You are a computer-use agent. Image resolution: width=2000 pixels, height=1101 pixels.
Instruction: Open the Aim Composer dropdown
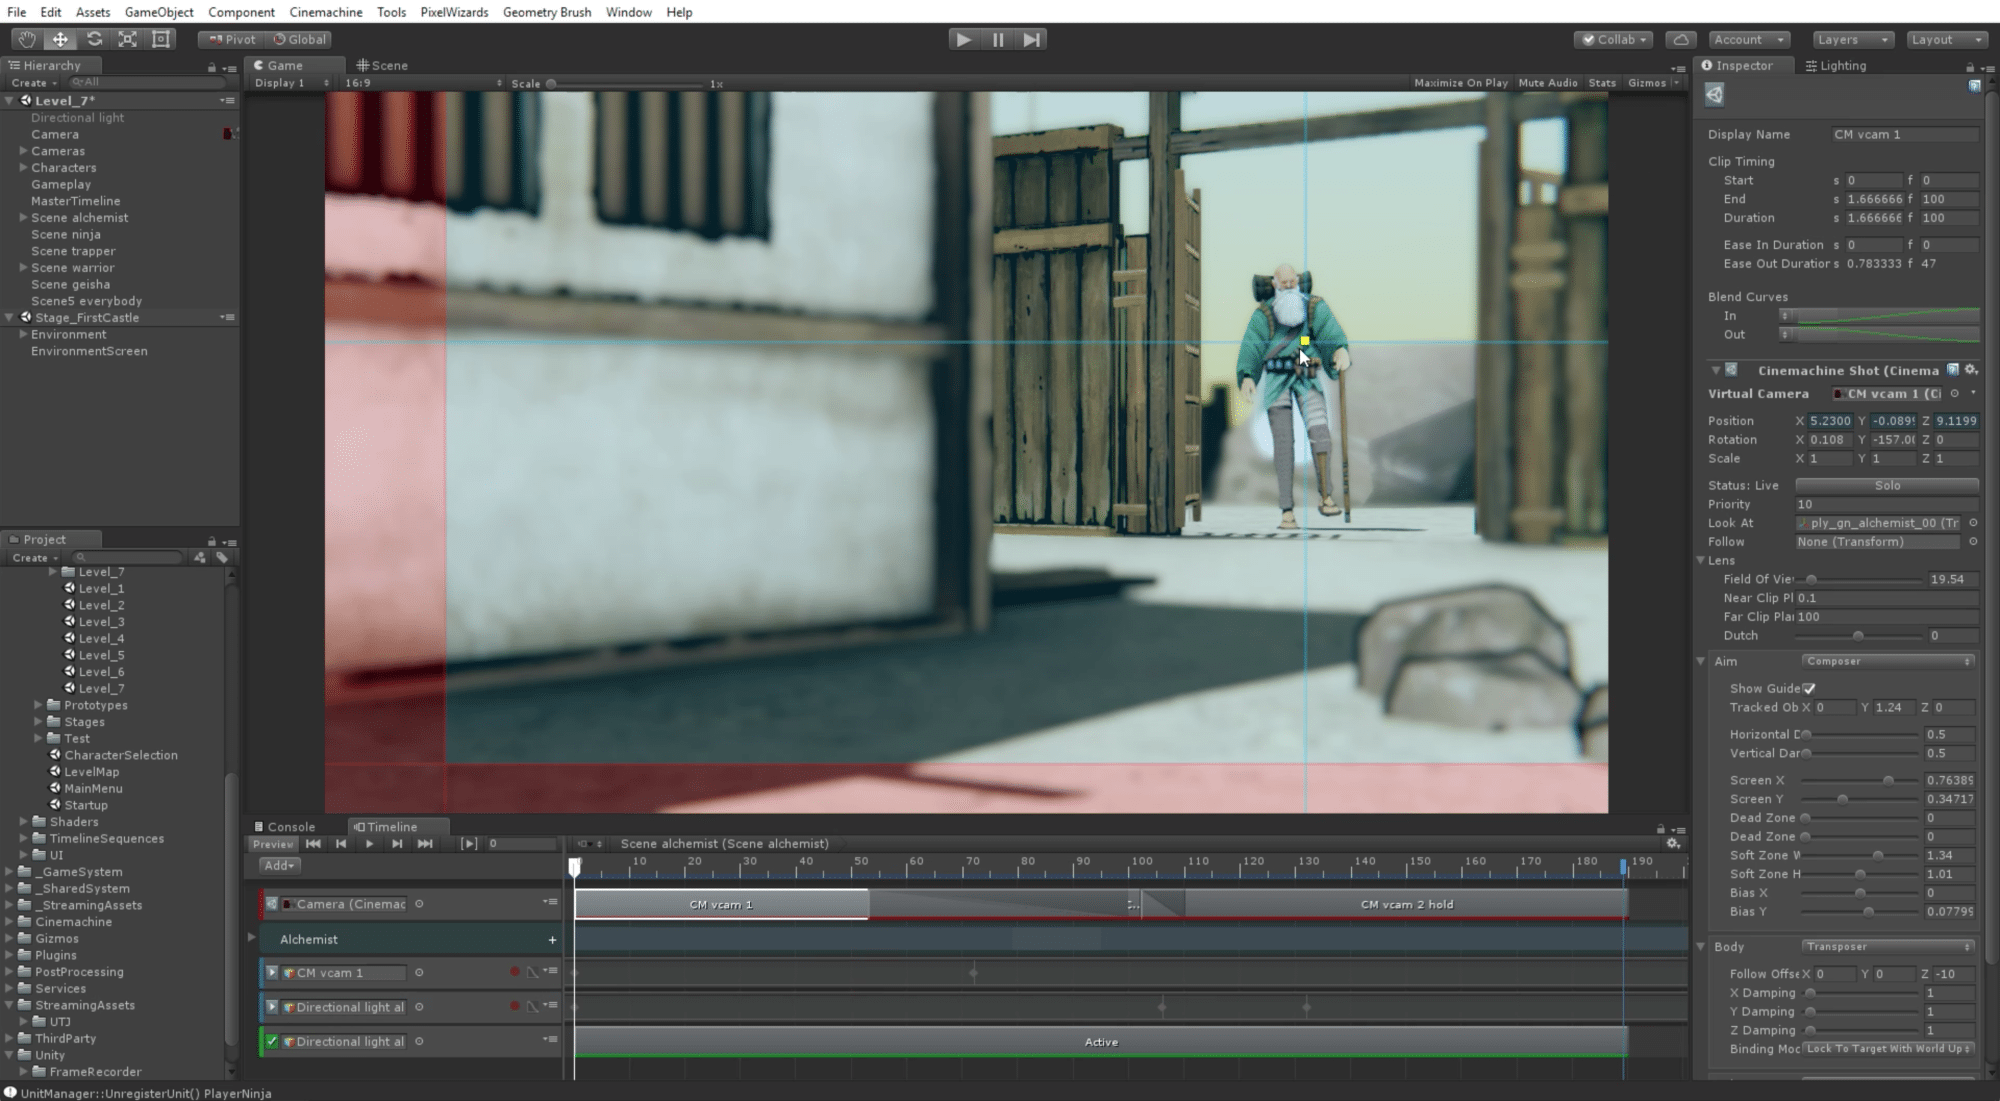(1889, 661)
